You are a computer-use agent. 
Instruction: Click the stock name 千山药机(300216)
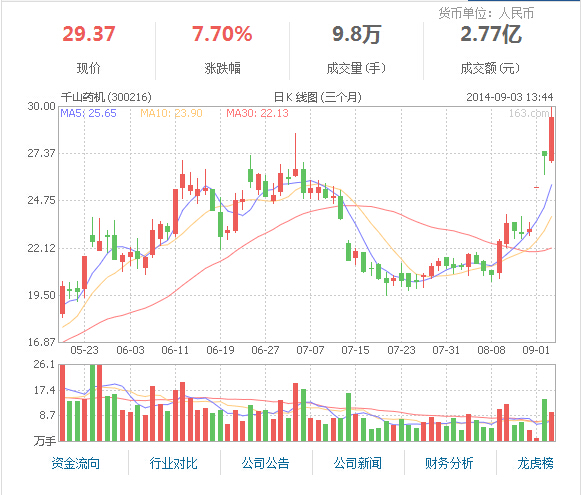pyautogui.click(x=106, y=97)
